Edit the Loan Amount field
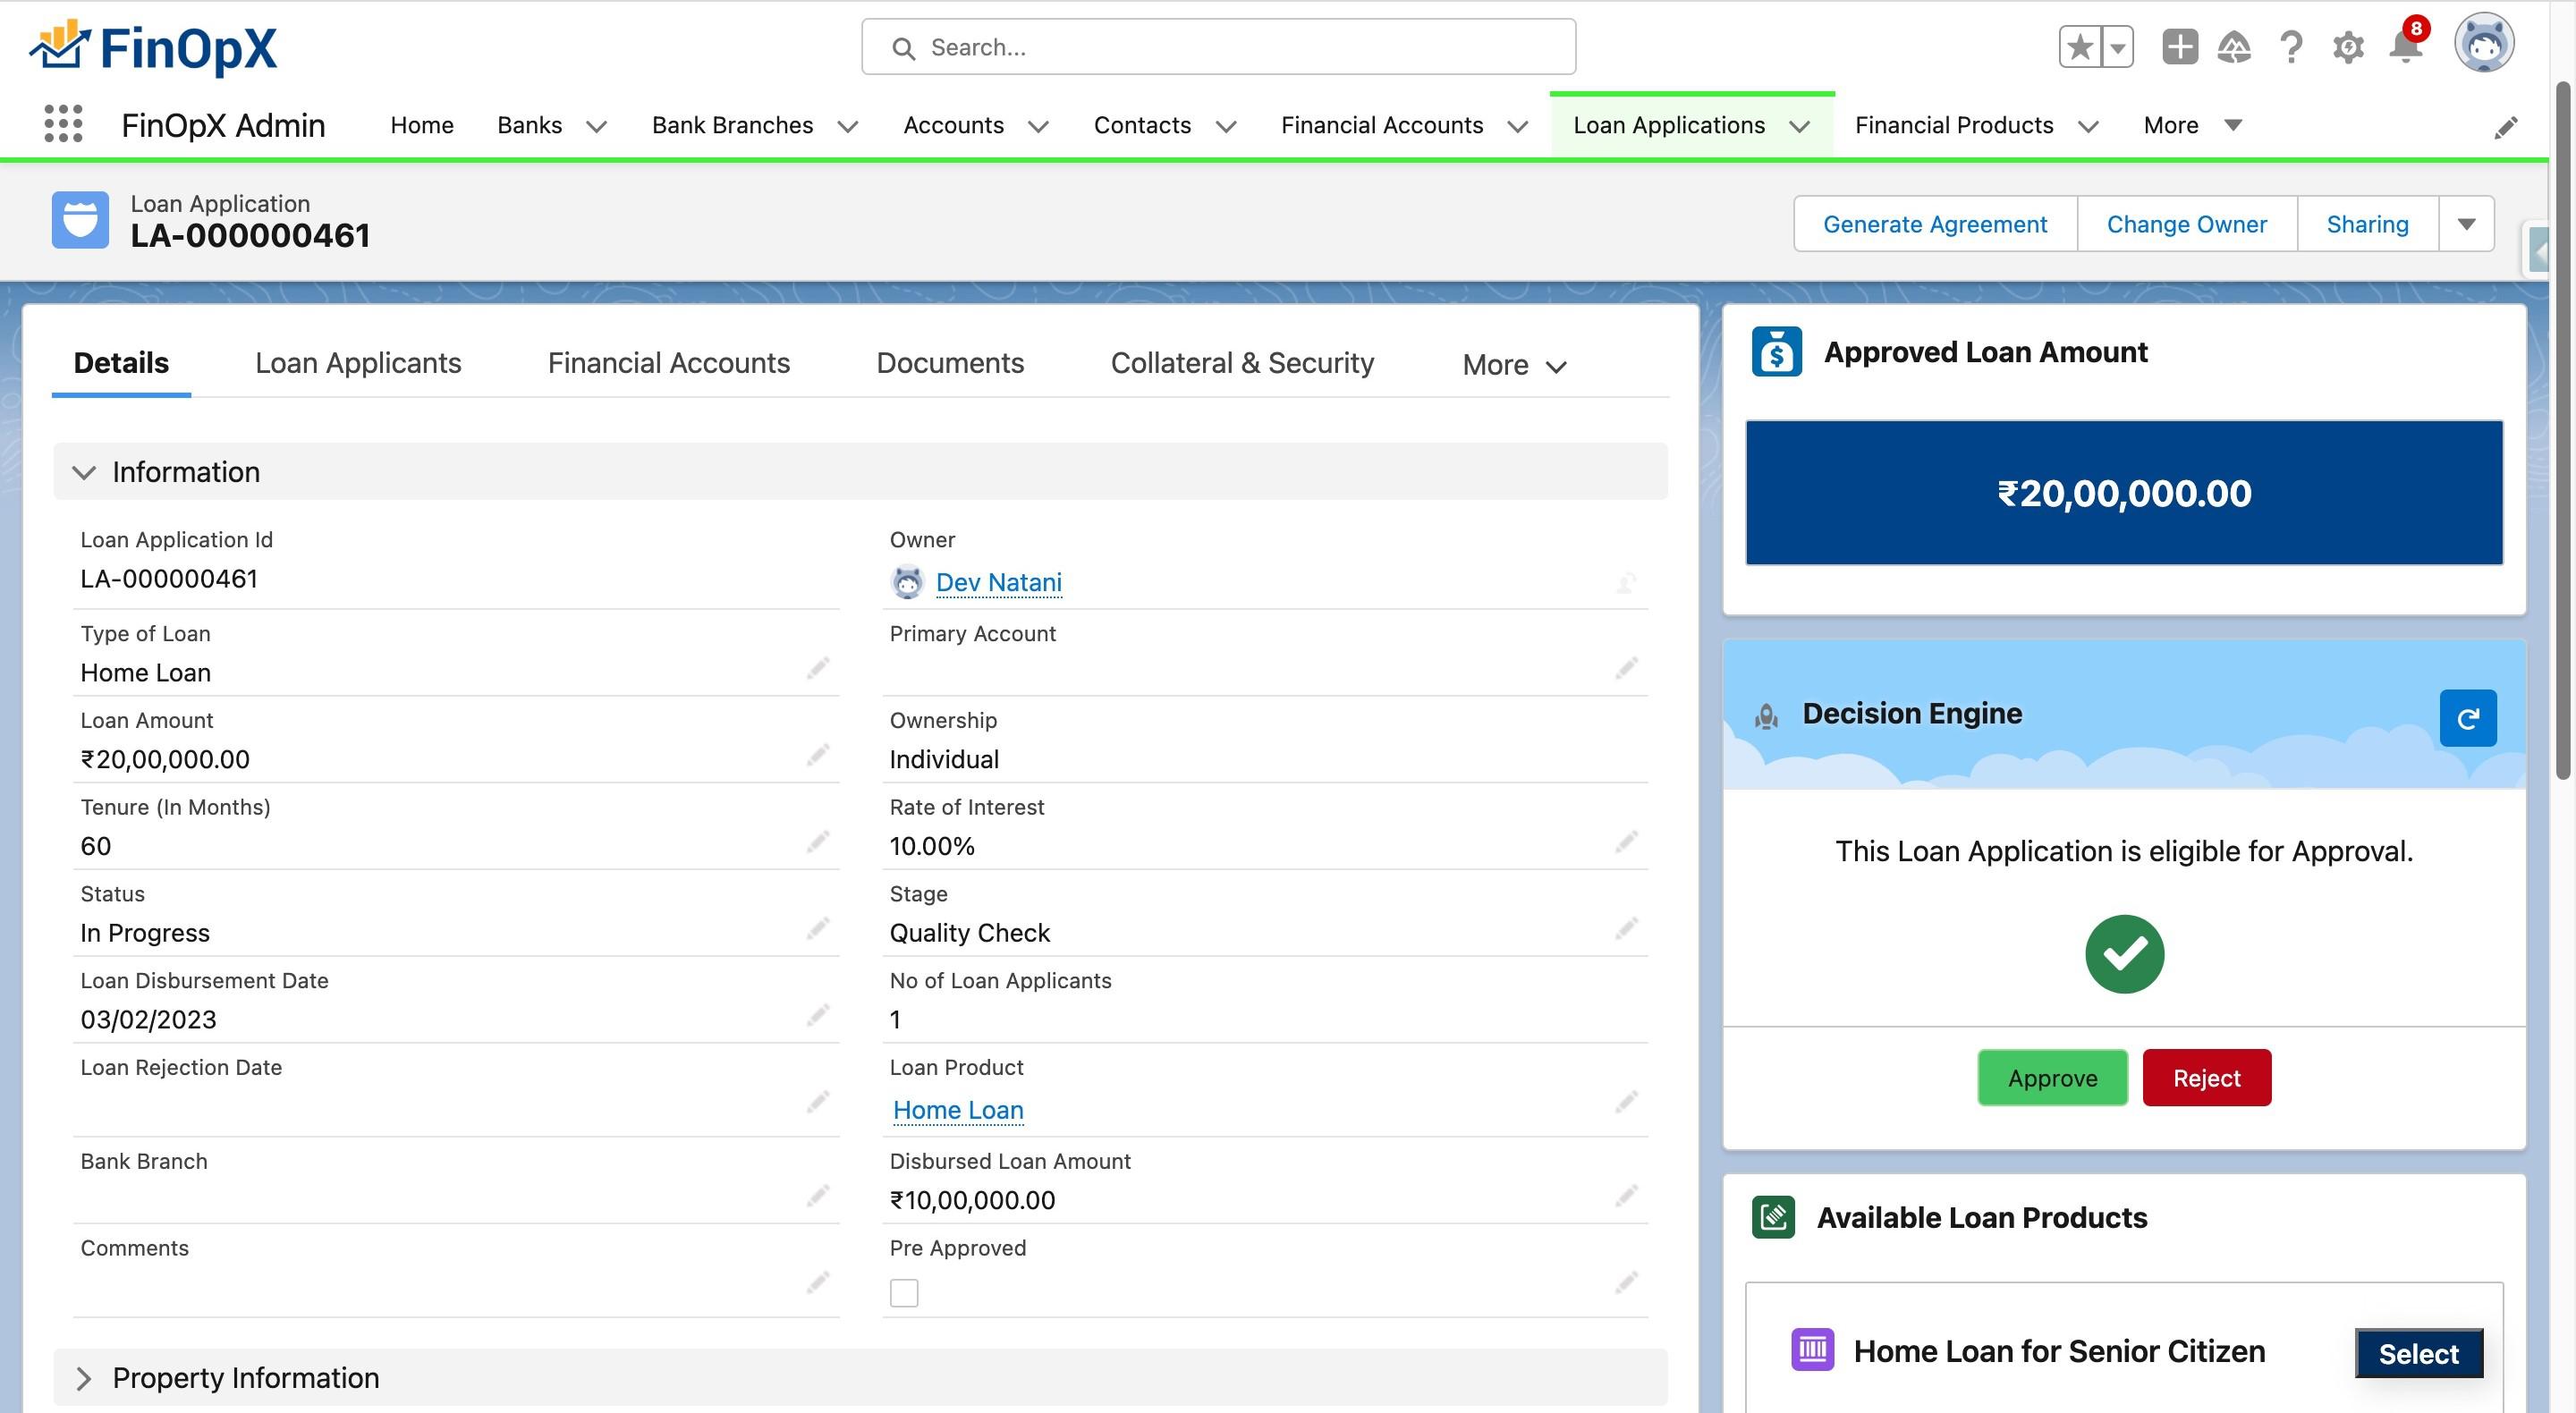 pos(818,755)
